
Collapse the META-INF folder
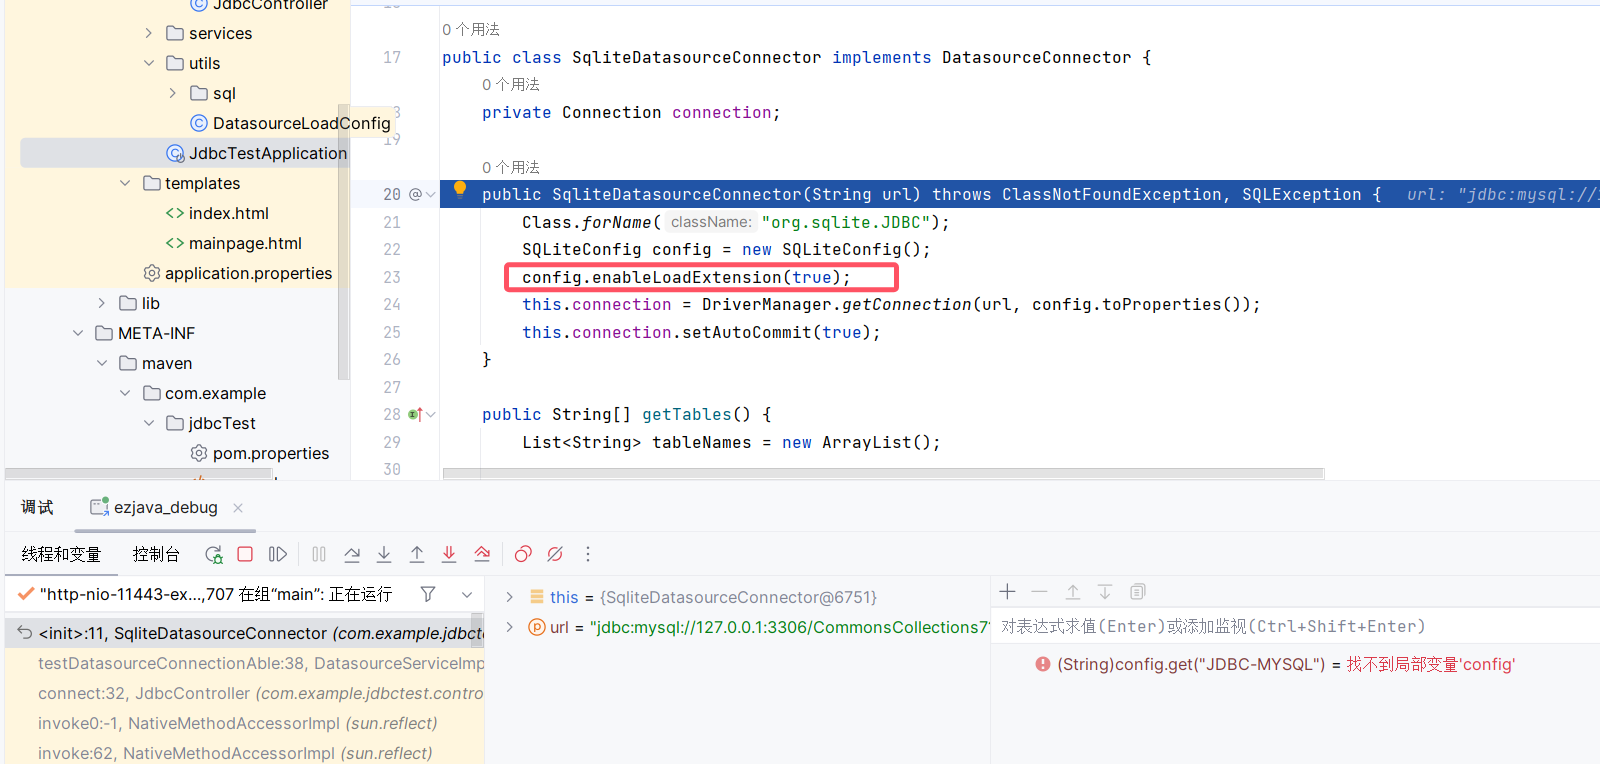(x=78, y=333)
